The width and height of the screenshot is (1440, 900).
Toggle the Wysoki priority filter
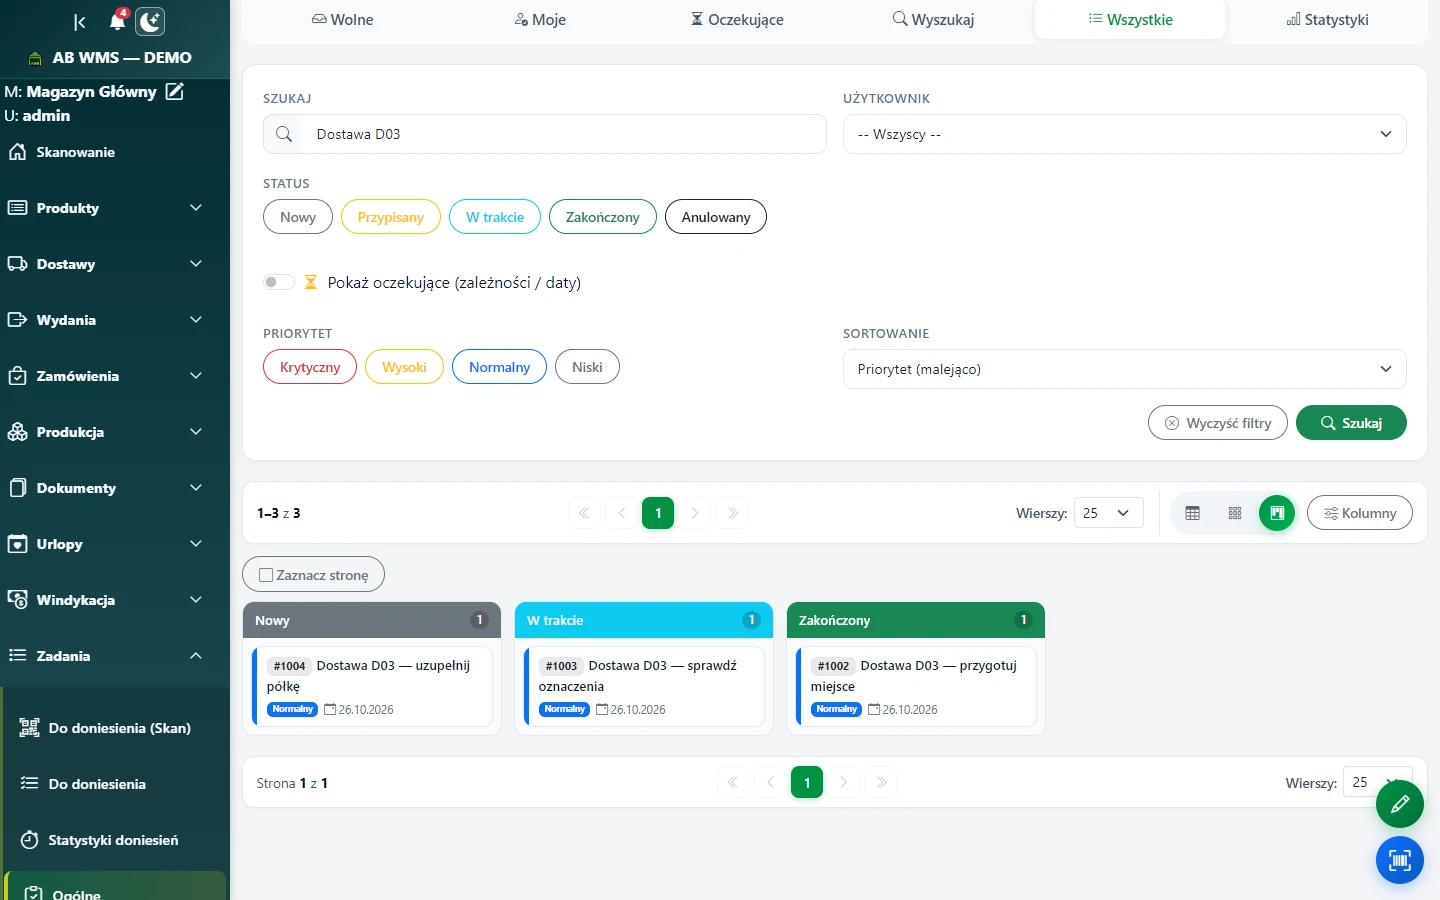click(404, 367)
